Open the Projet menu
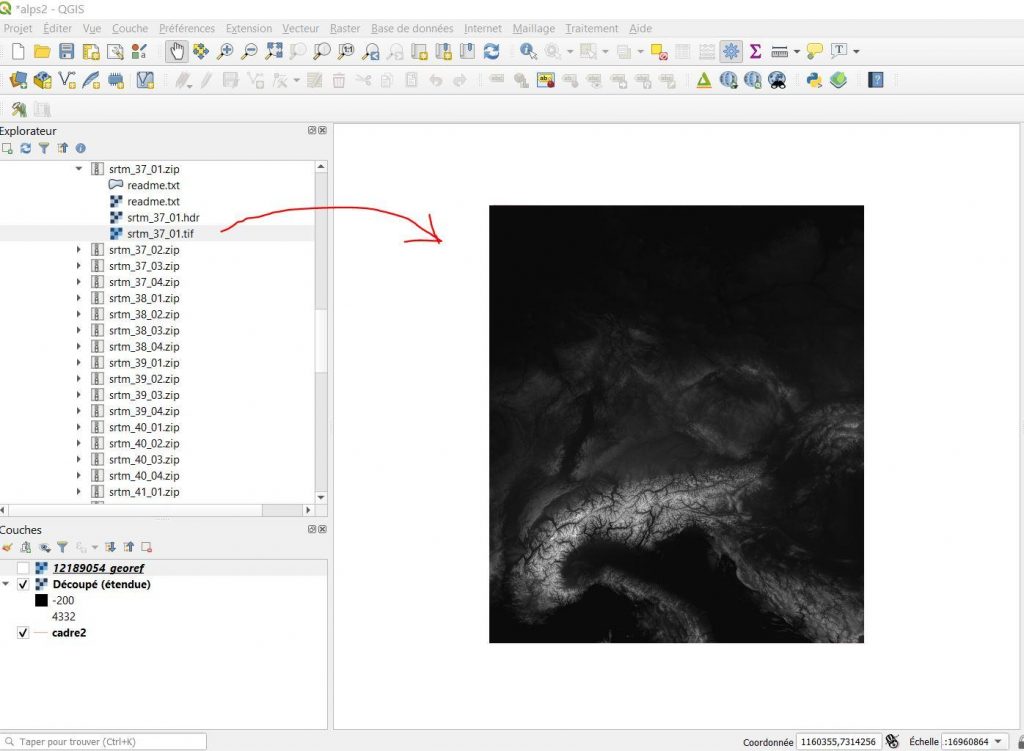1024x751 pixels. (18, 29)
